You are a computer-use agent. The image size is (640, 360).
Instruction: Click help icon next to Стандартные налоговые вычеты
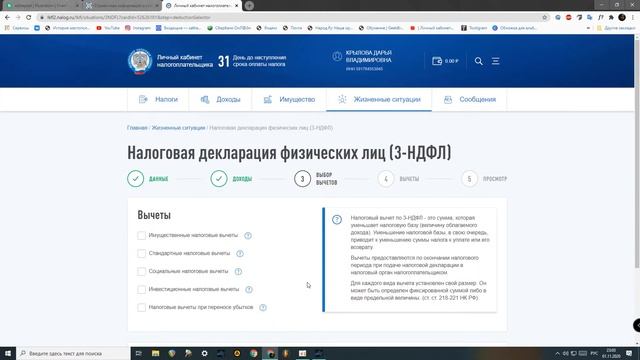click(240, 253)
